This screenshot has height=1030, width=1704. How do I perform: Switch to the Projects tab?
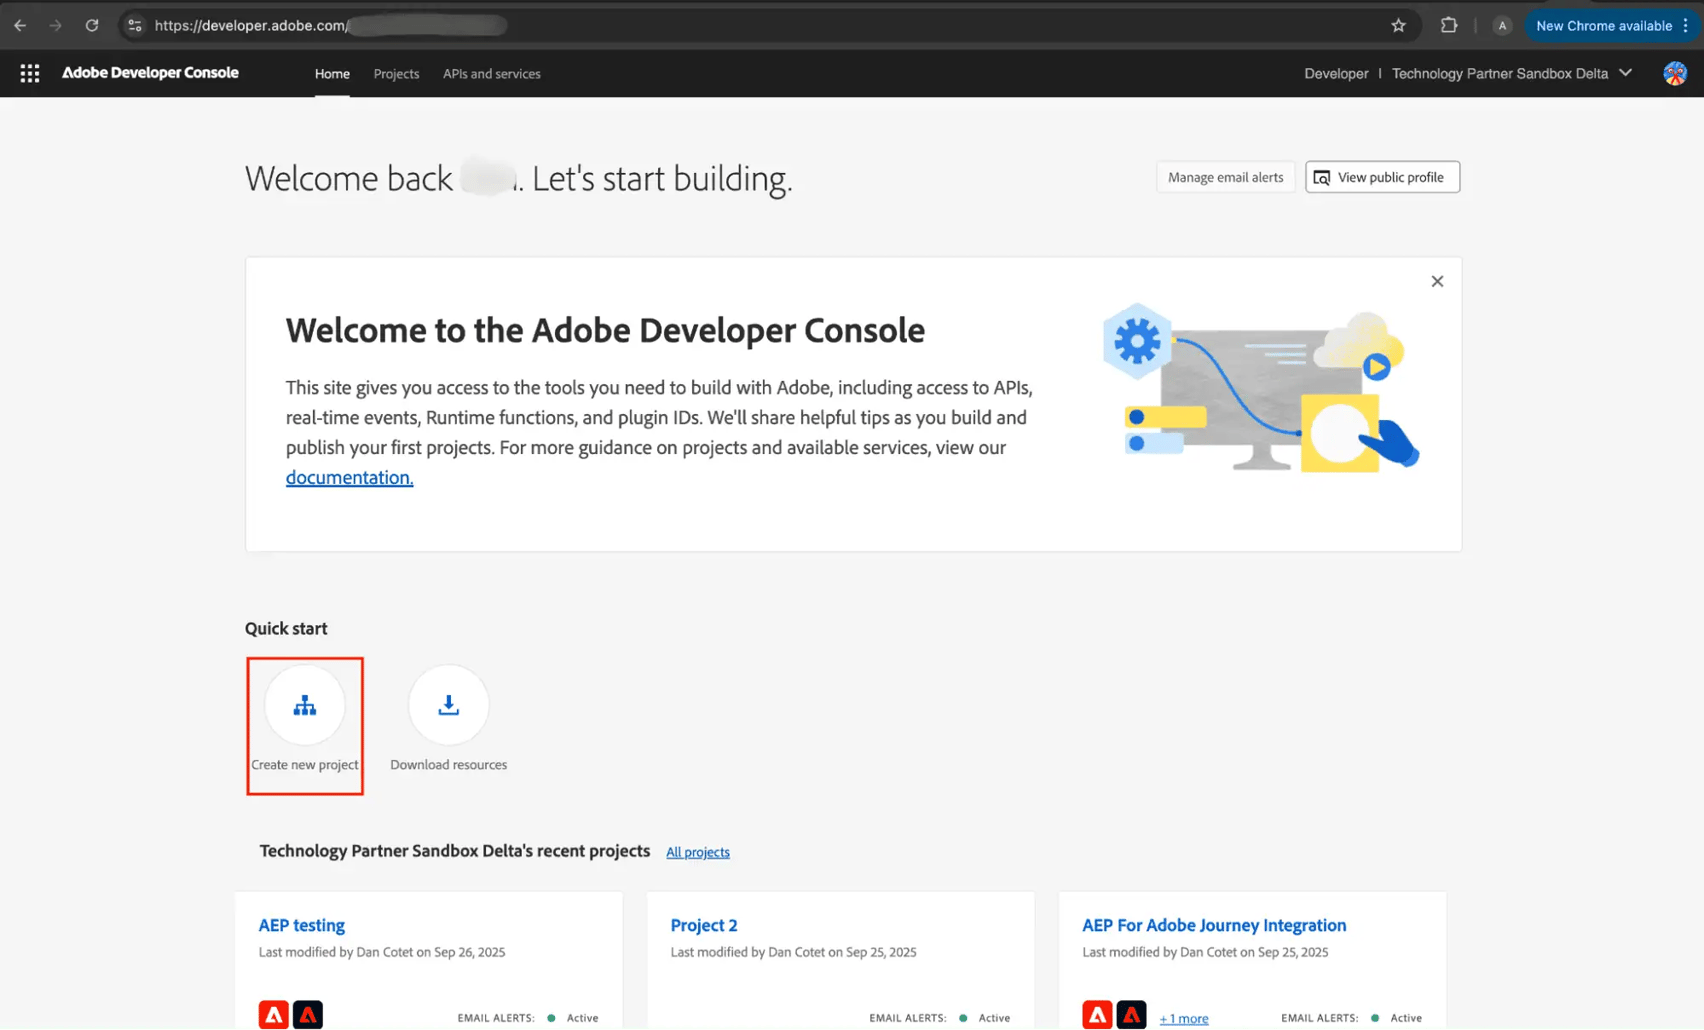(396, 73)
